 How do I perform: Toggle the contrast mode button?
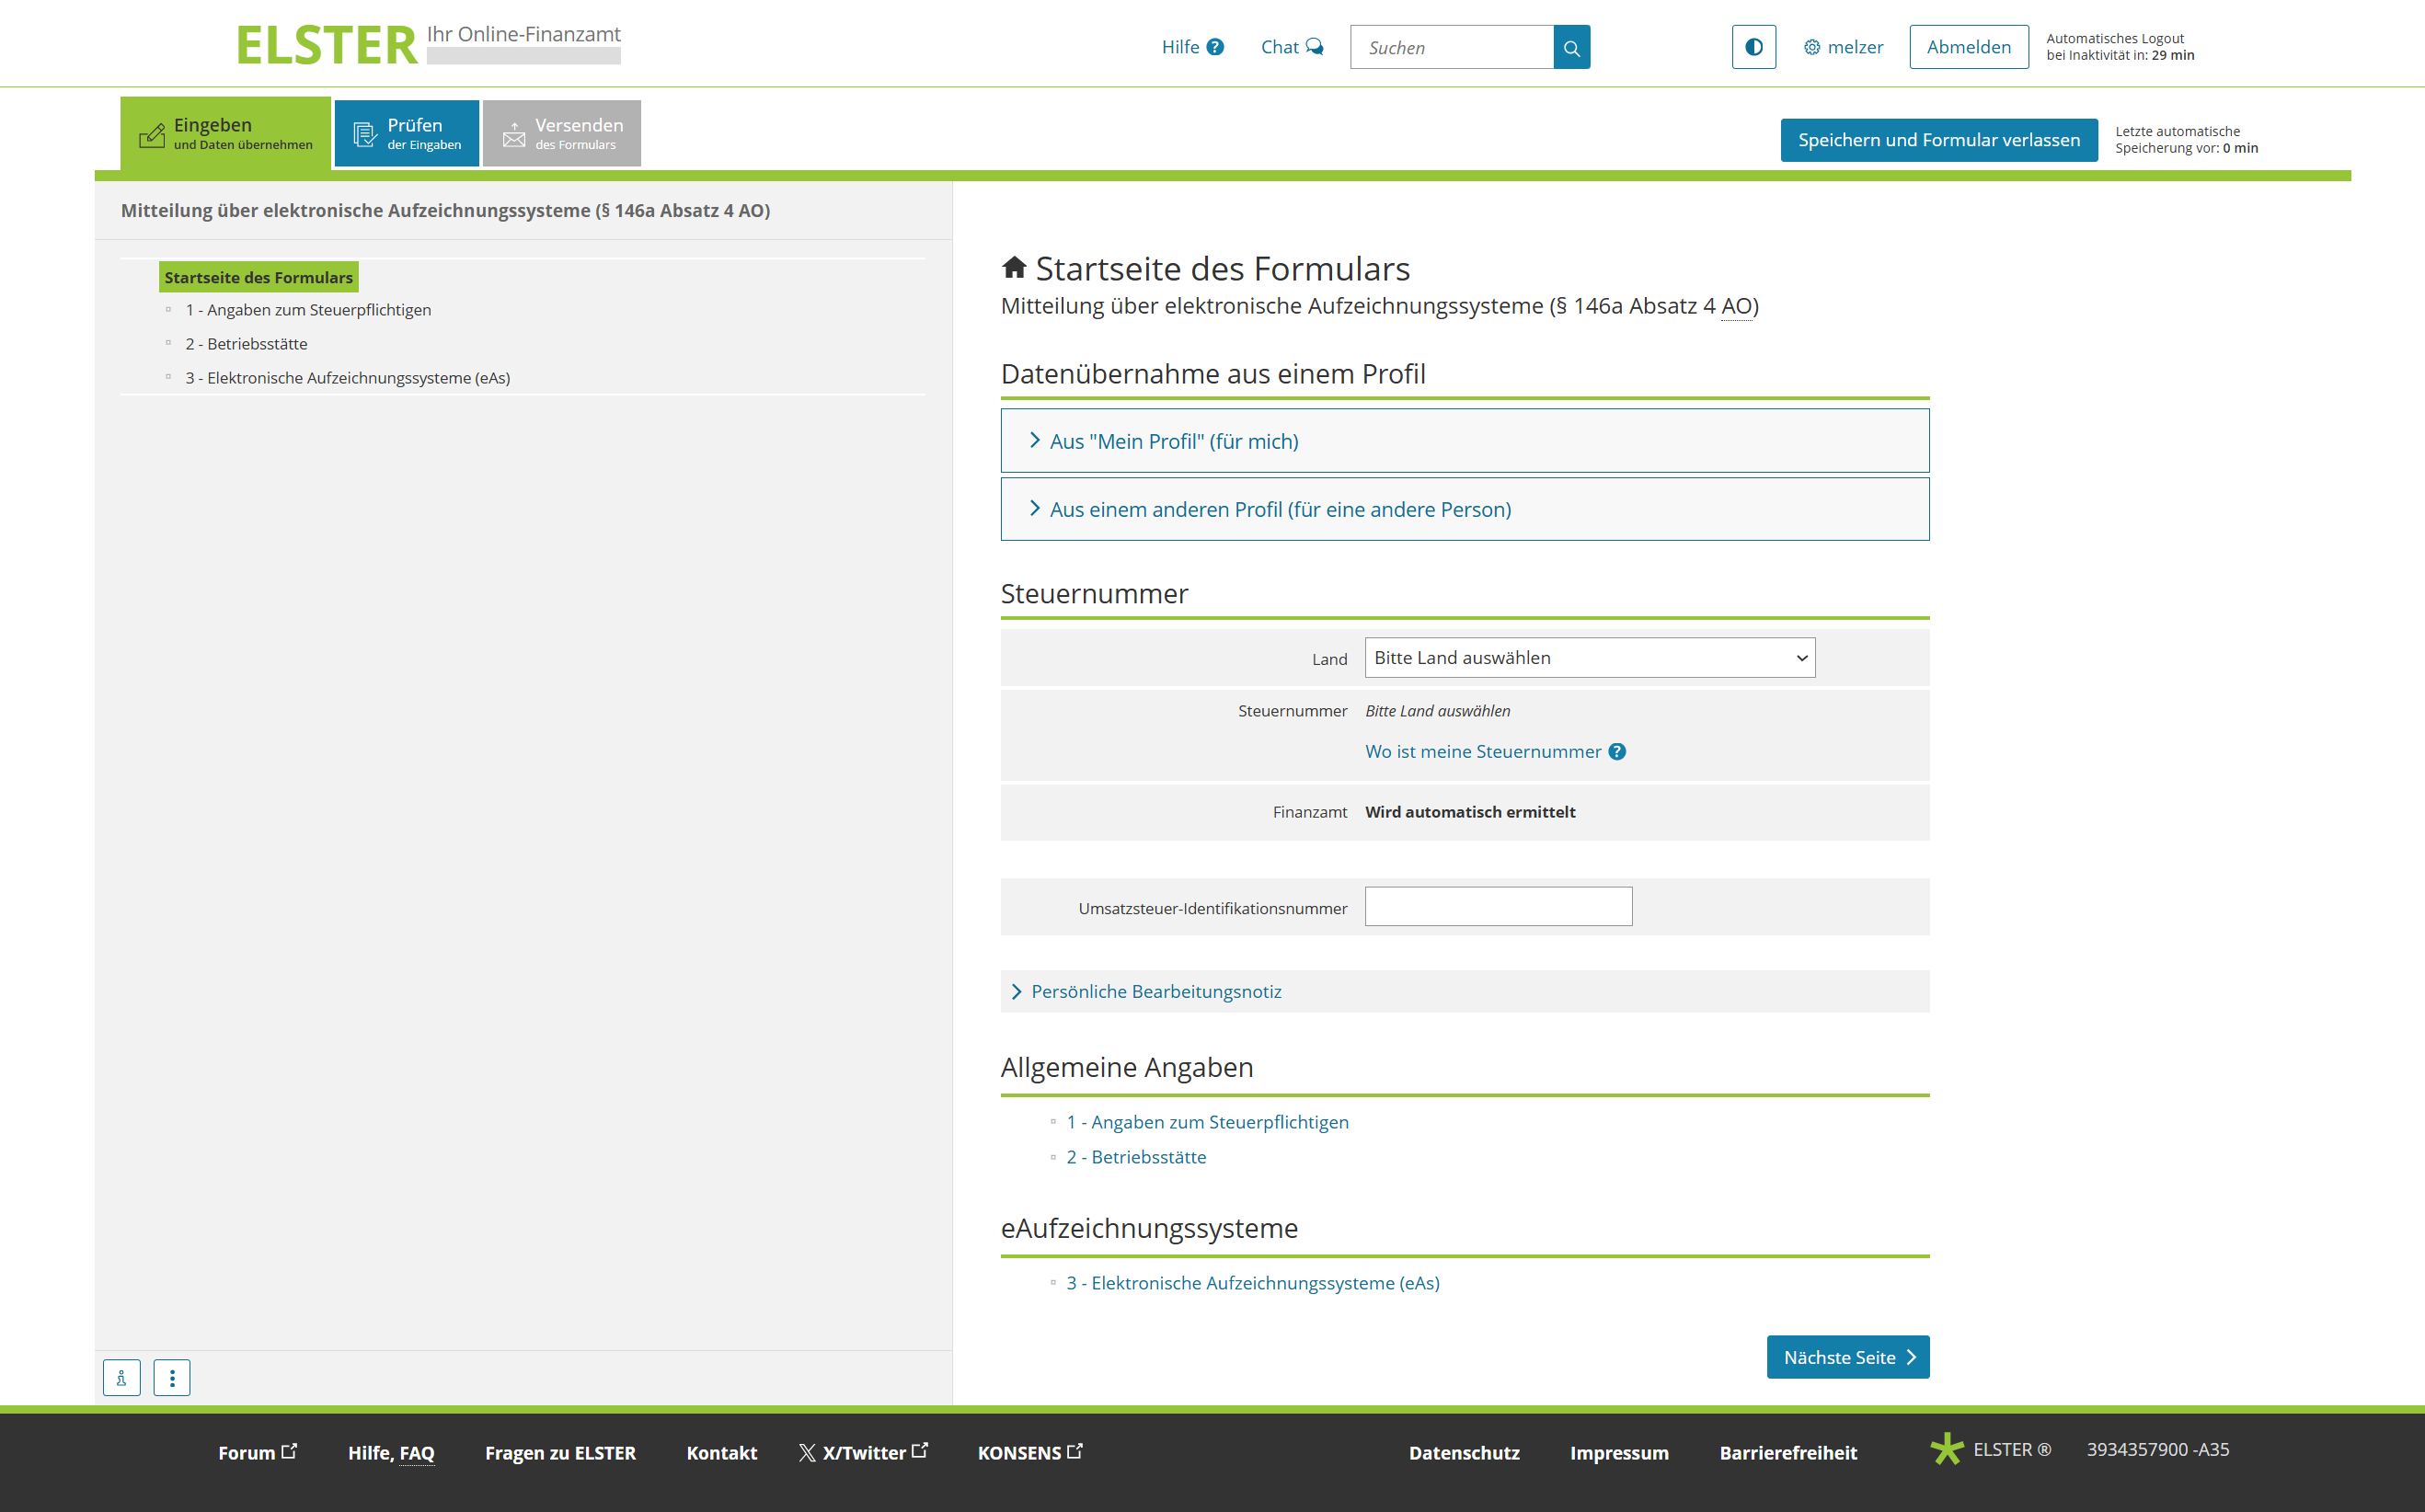coord(1753,47)
